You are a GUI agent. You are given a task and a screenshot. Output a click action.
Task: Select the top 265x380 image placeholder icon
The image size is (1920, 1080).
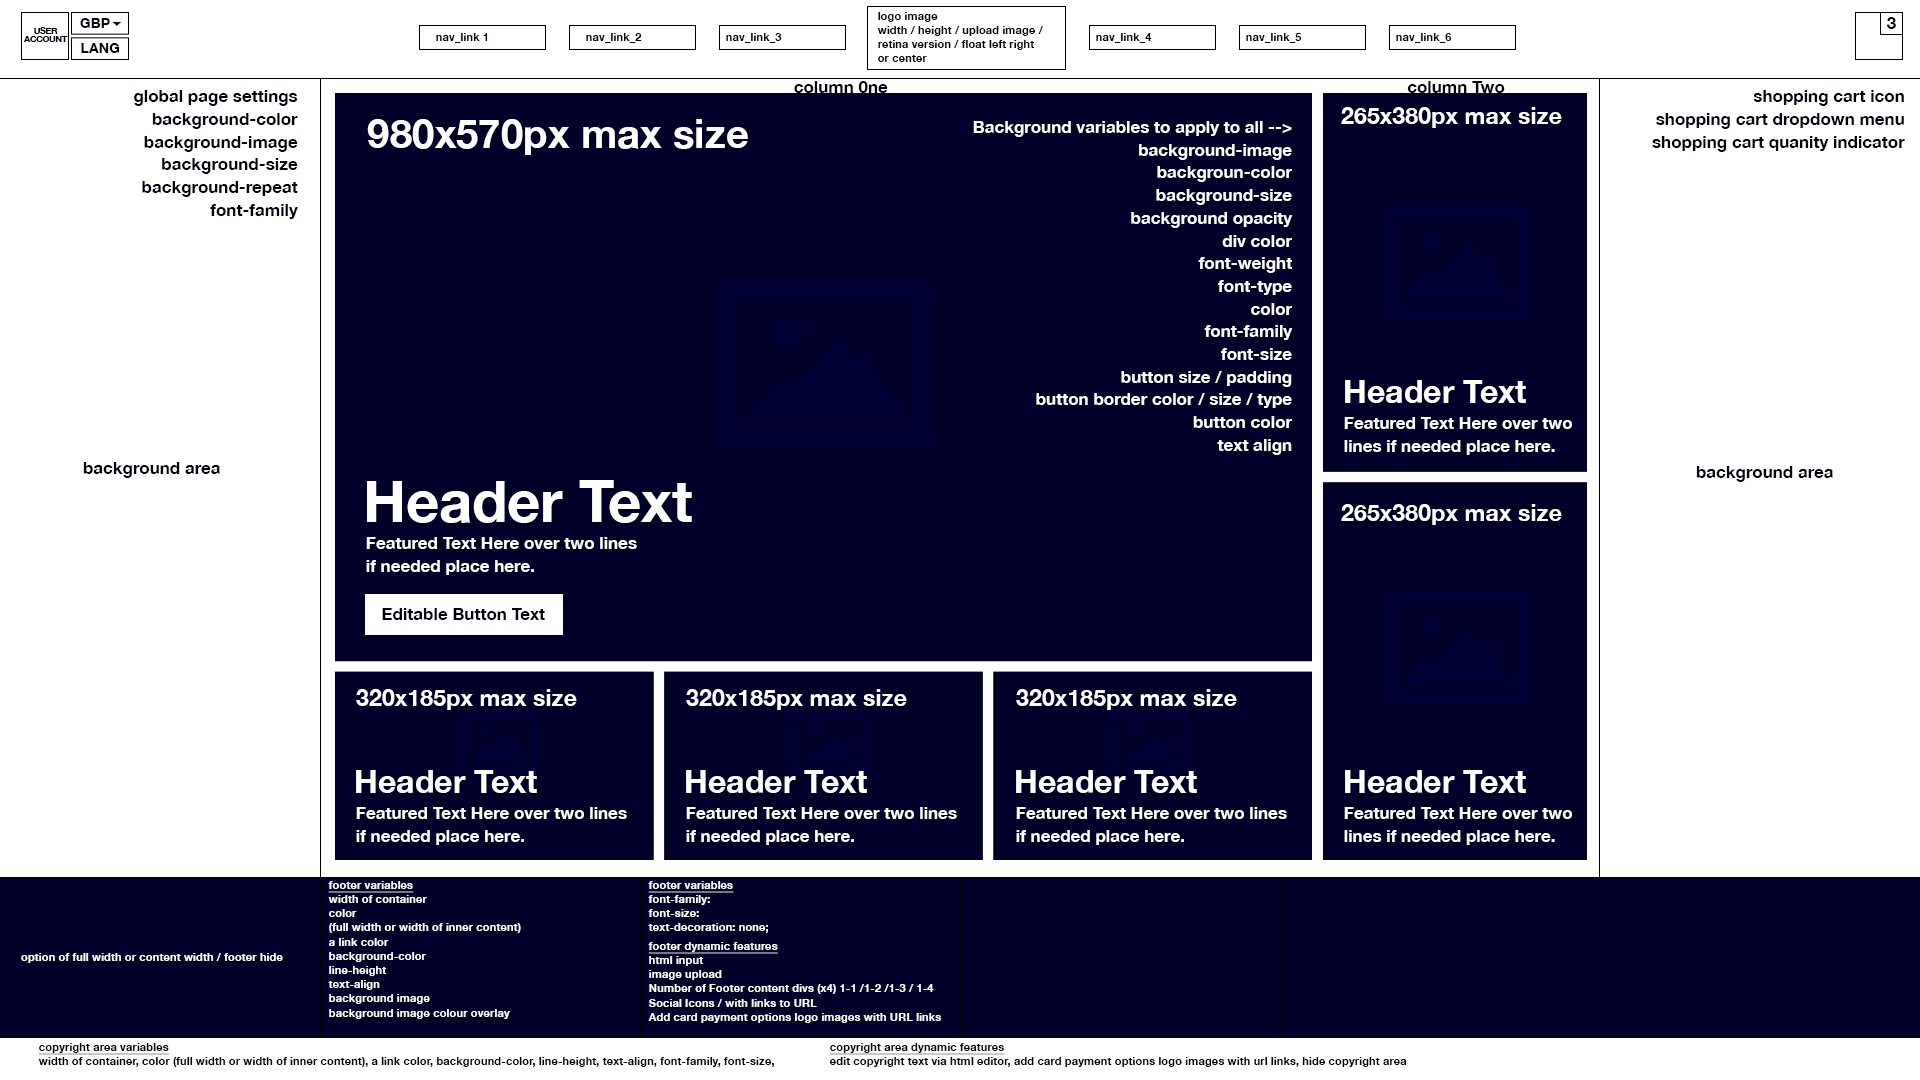1454,262
